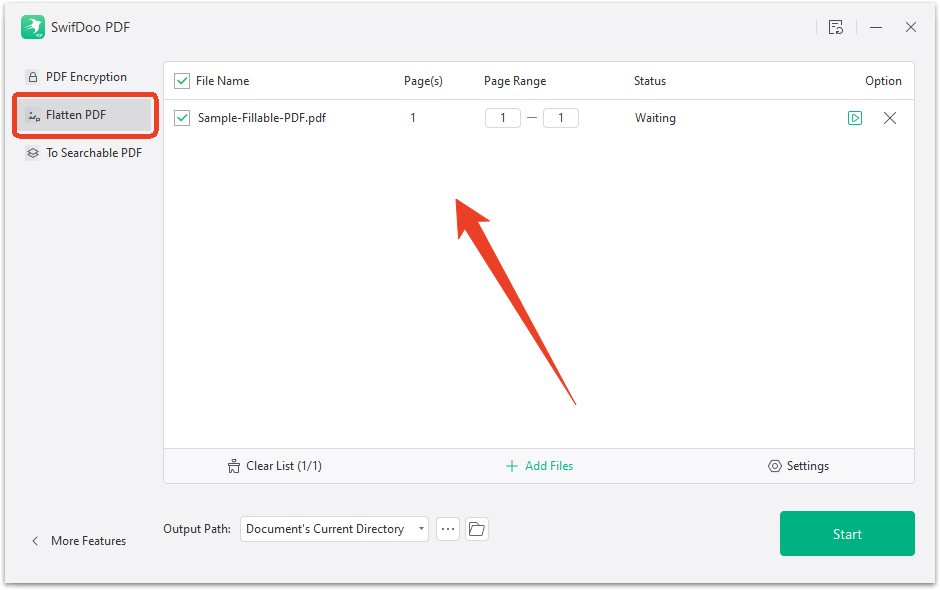940x590 pixels.
Task: Click Clear List (1/1)
Action: click(x=275, y=466)
